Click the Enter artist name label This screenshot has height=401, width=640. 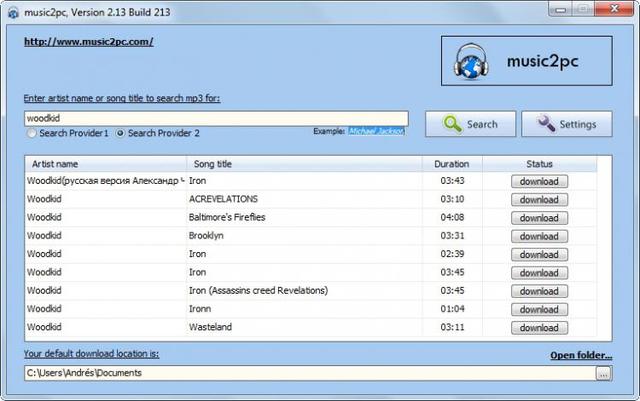point(122,98)
